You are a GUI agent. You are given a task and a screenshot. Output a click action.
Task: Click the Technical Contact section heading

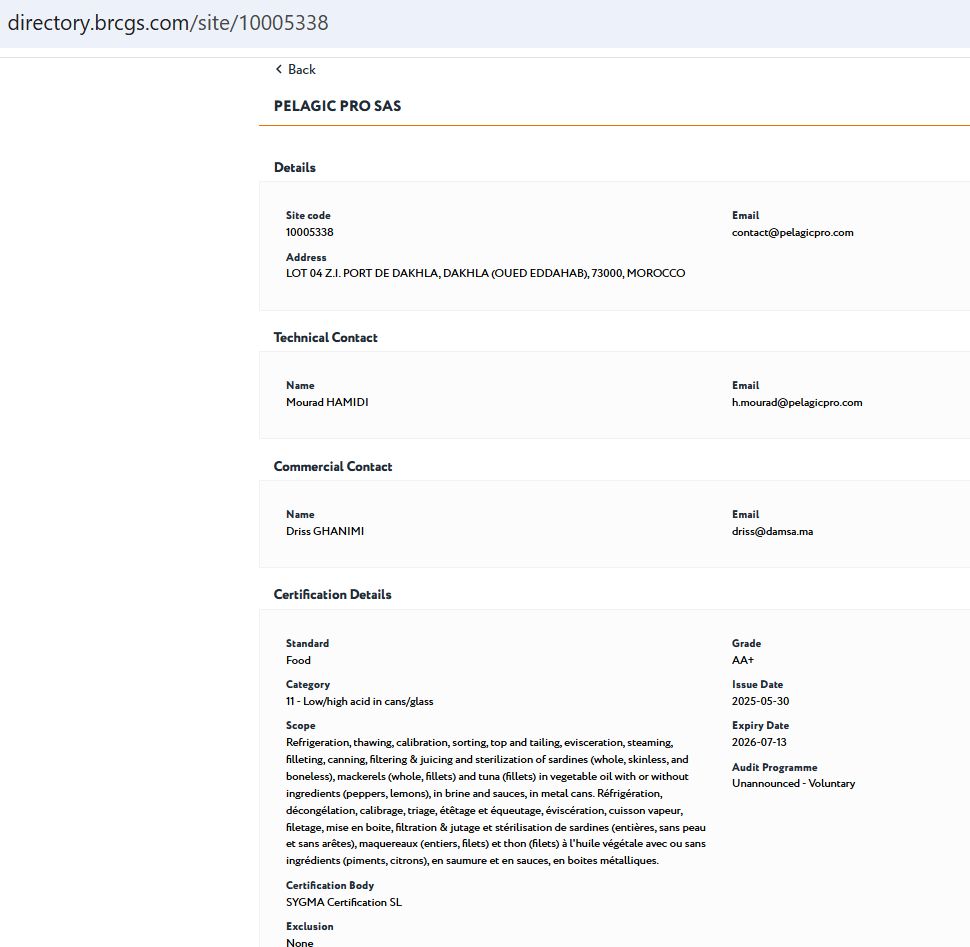pos(325,338)
